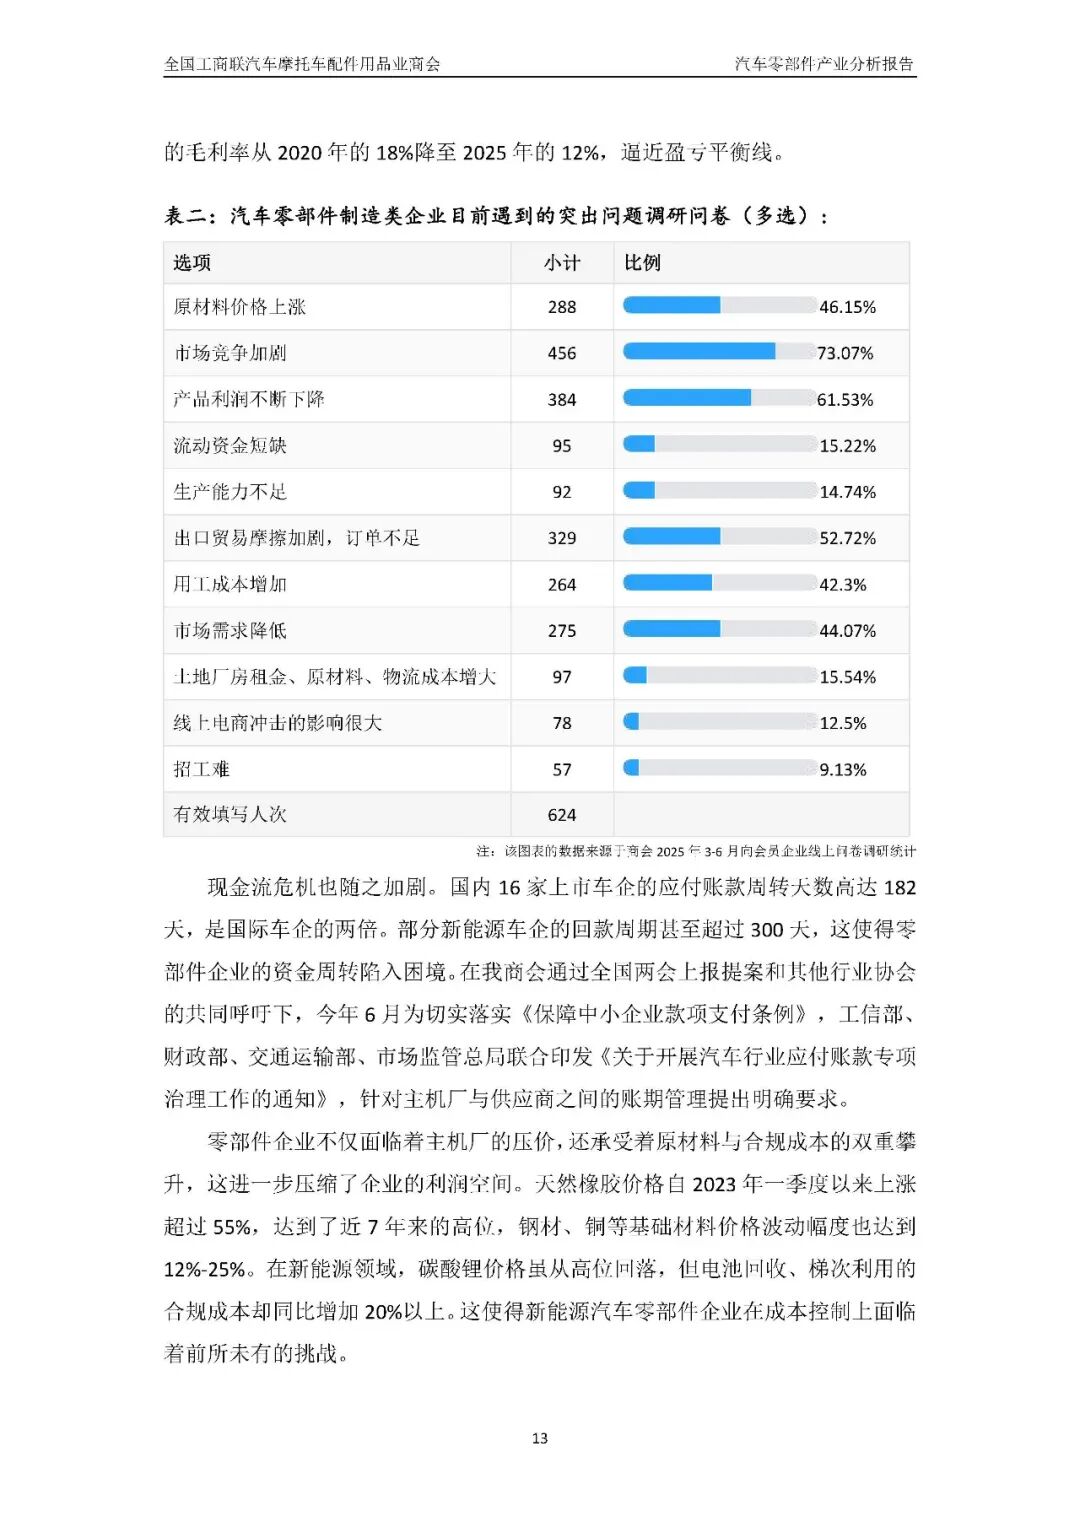Click the page number 13
Image resolution: width=1080 pixels, height=1527 pixels.
[x=540, y=1438]
